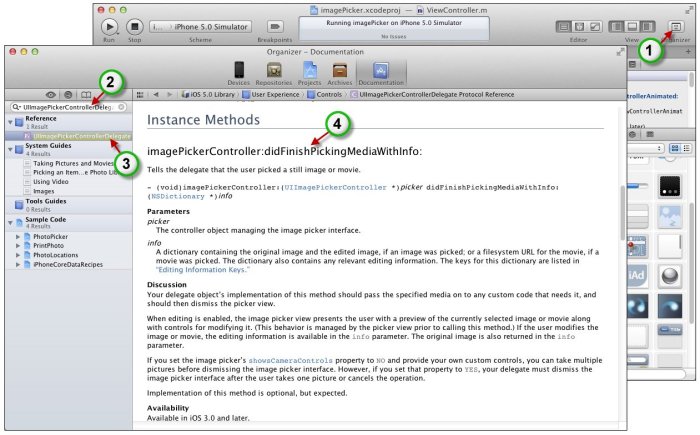The height and width of the screenshot is (435, 700).
Task: Clear the documentation search field
Action: 121,107
